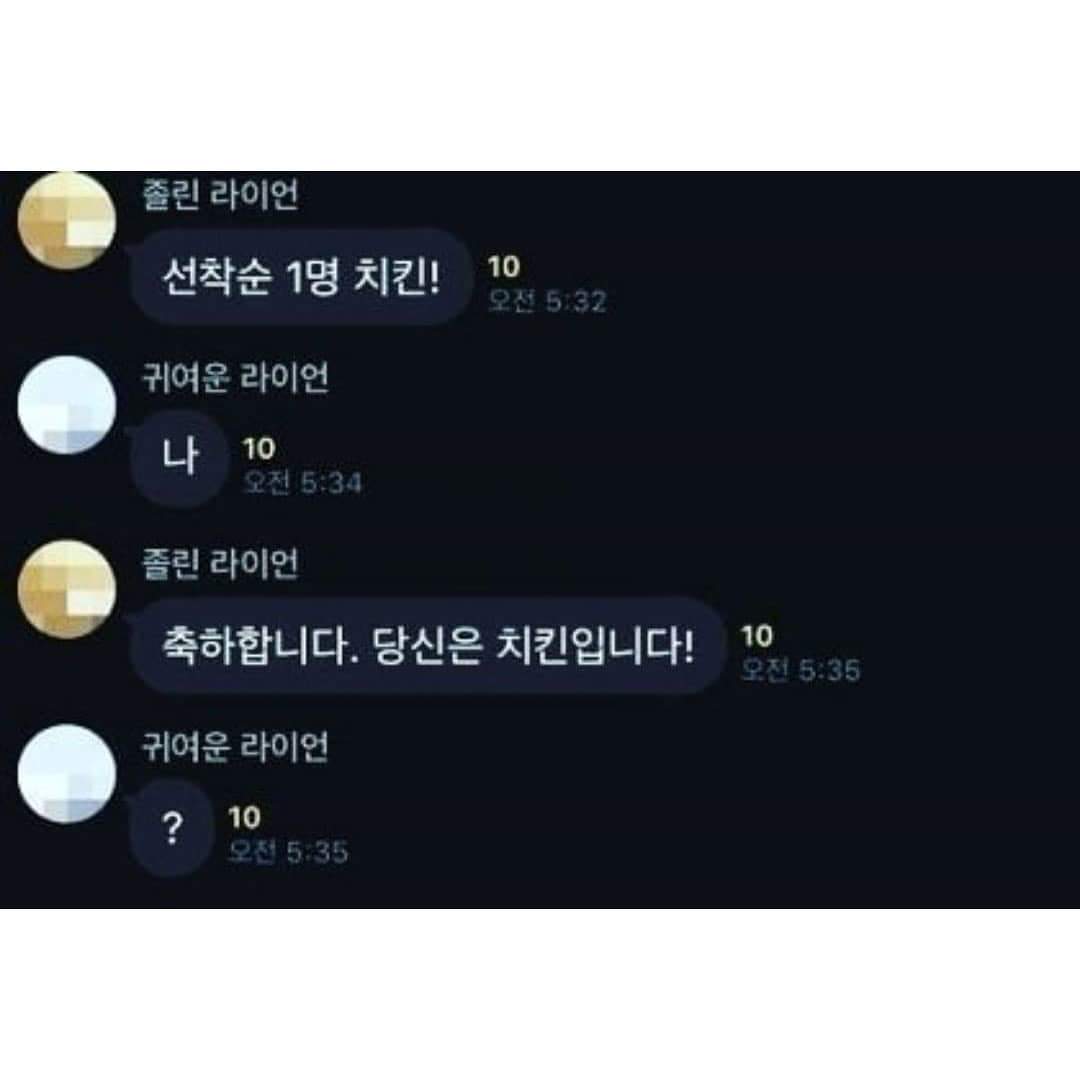The width and height of the screenshot is (1080, 1080).
Task: Click the 오전 5:35 timestamp after '치킨입니다!'
Action: (800, 670)
